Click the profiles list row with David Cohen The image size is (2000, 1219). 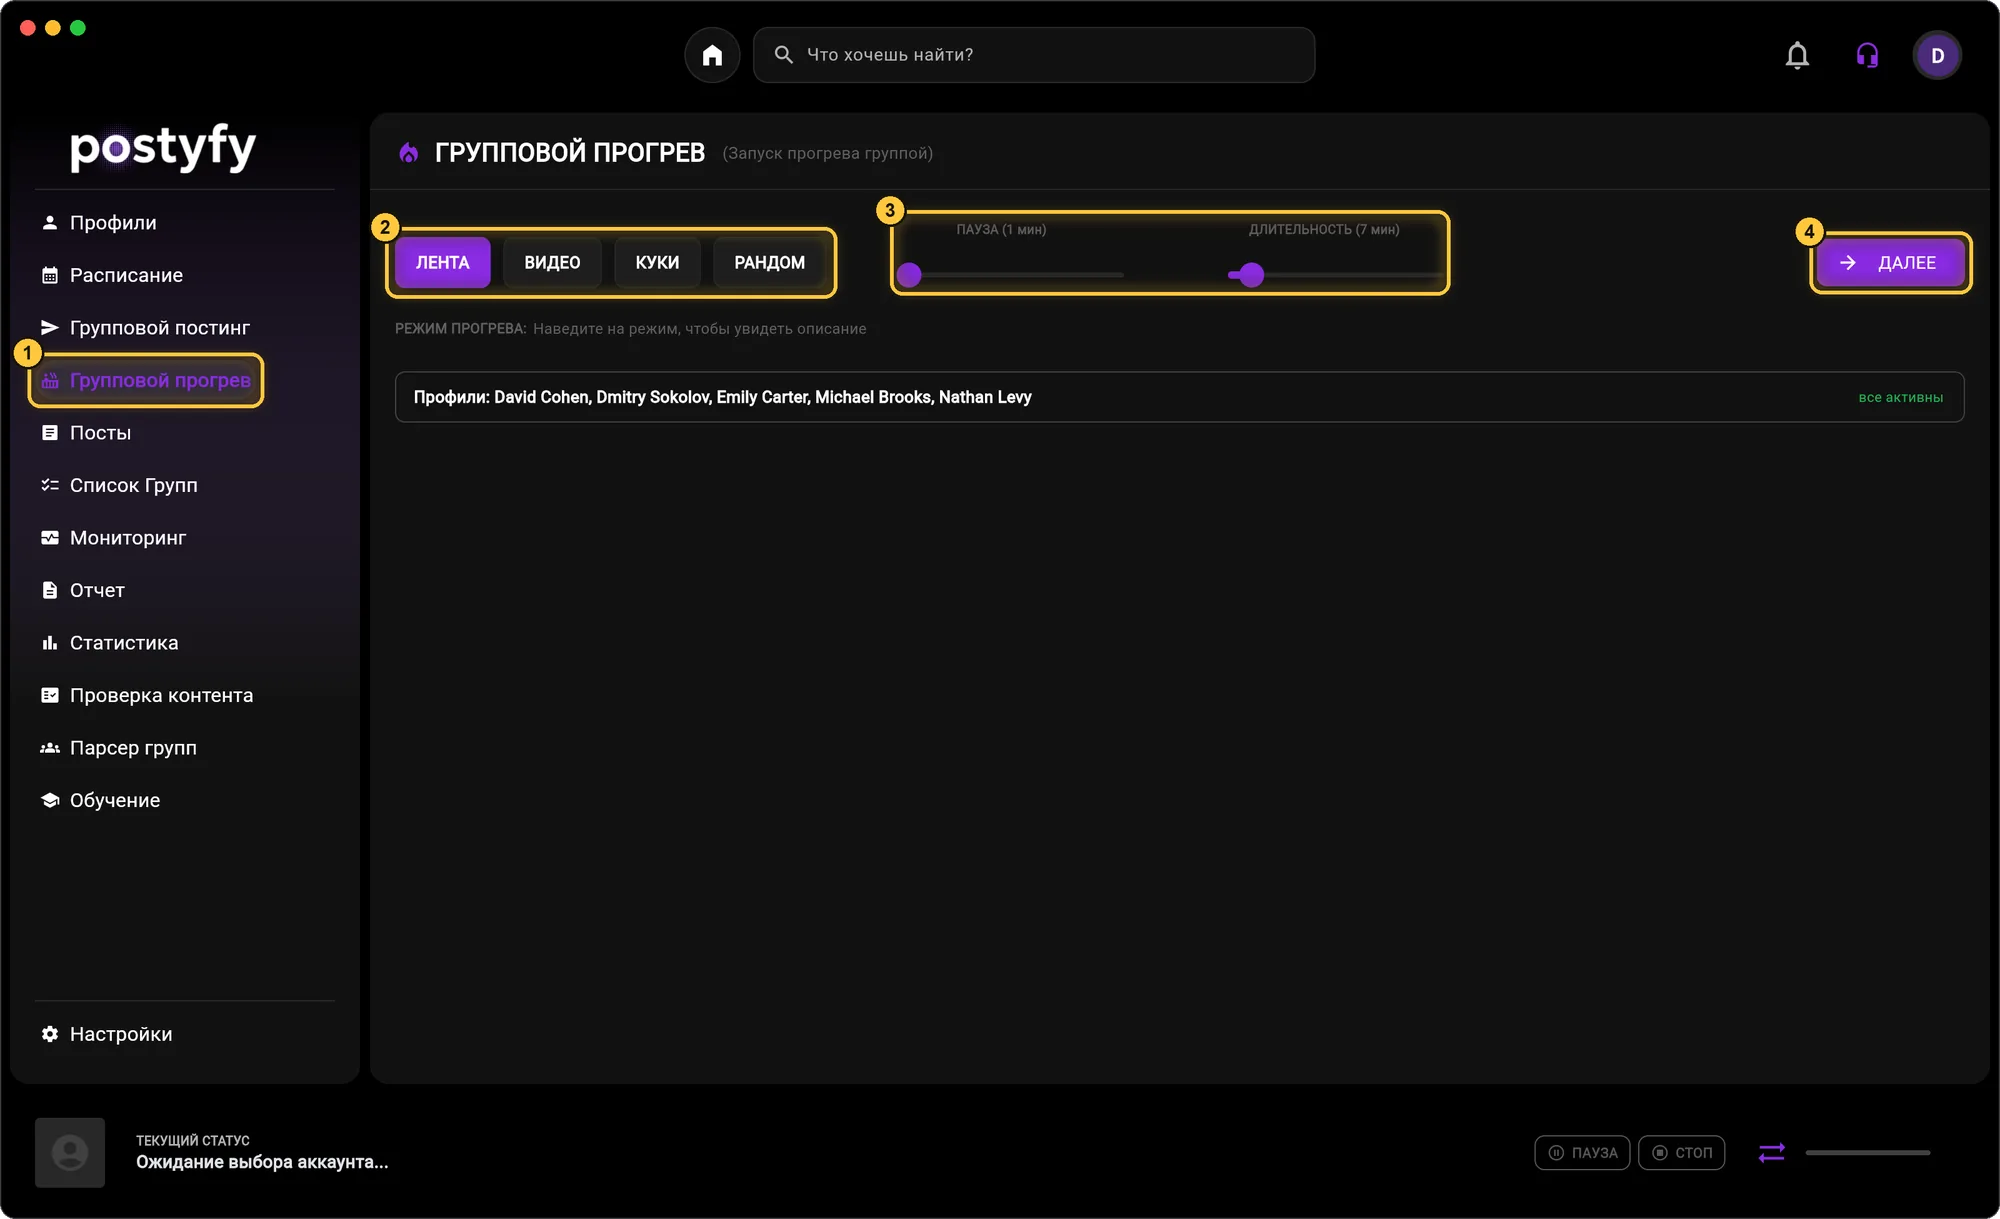(x=1179, y=397)
